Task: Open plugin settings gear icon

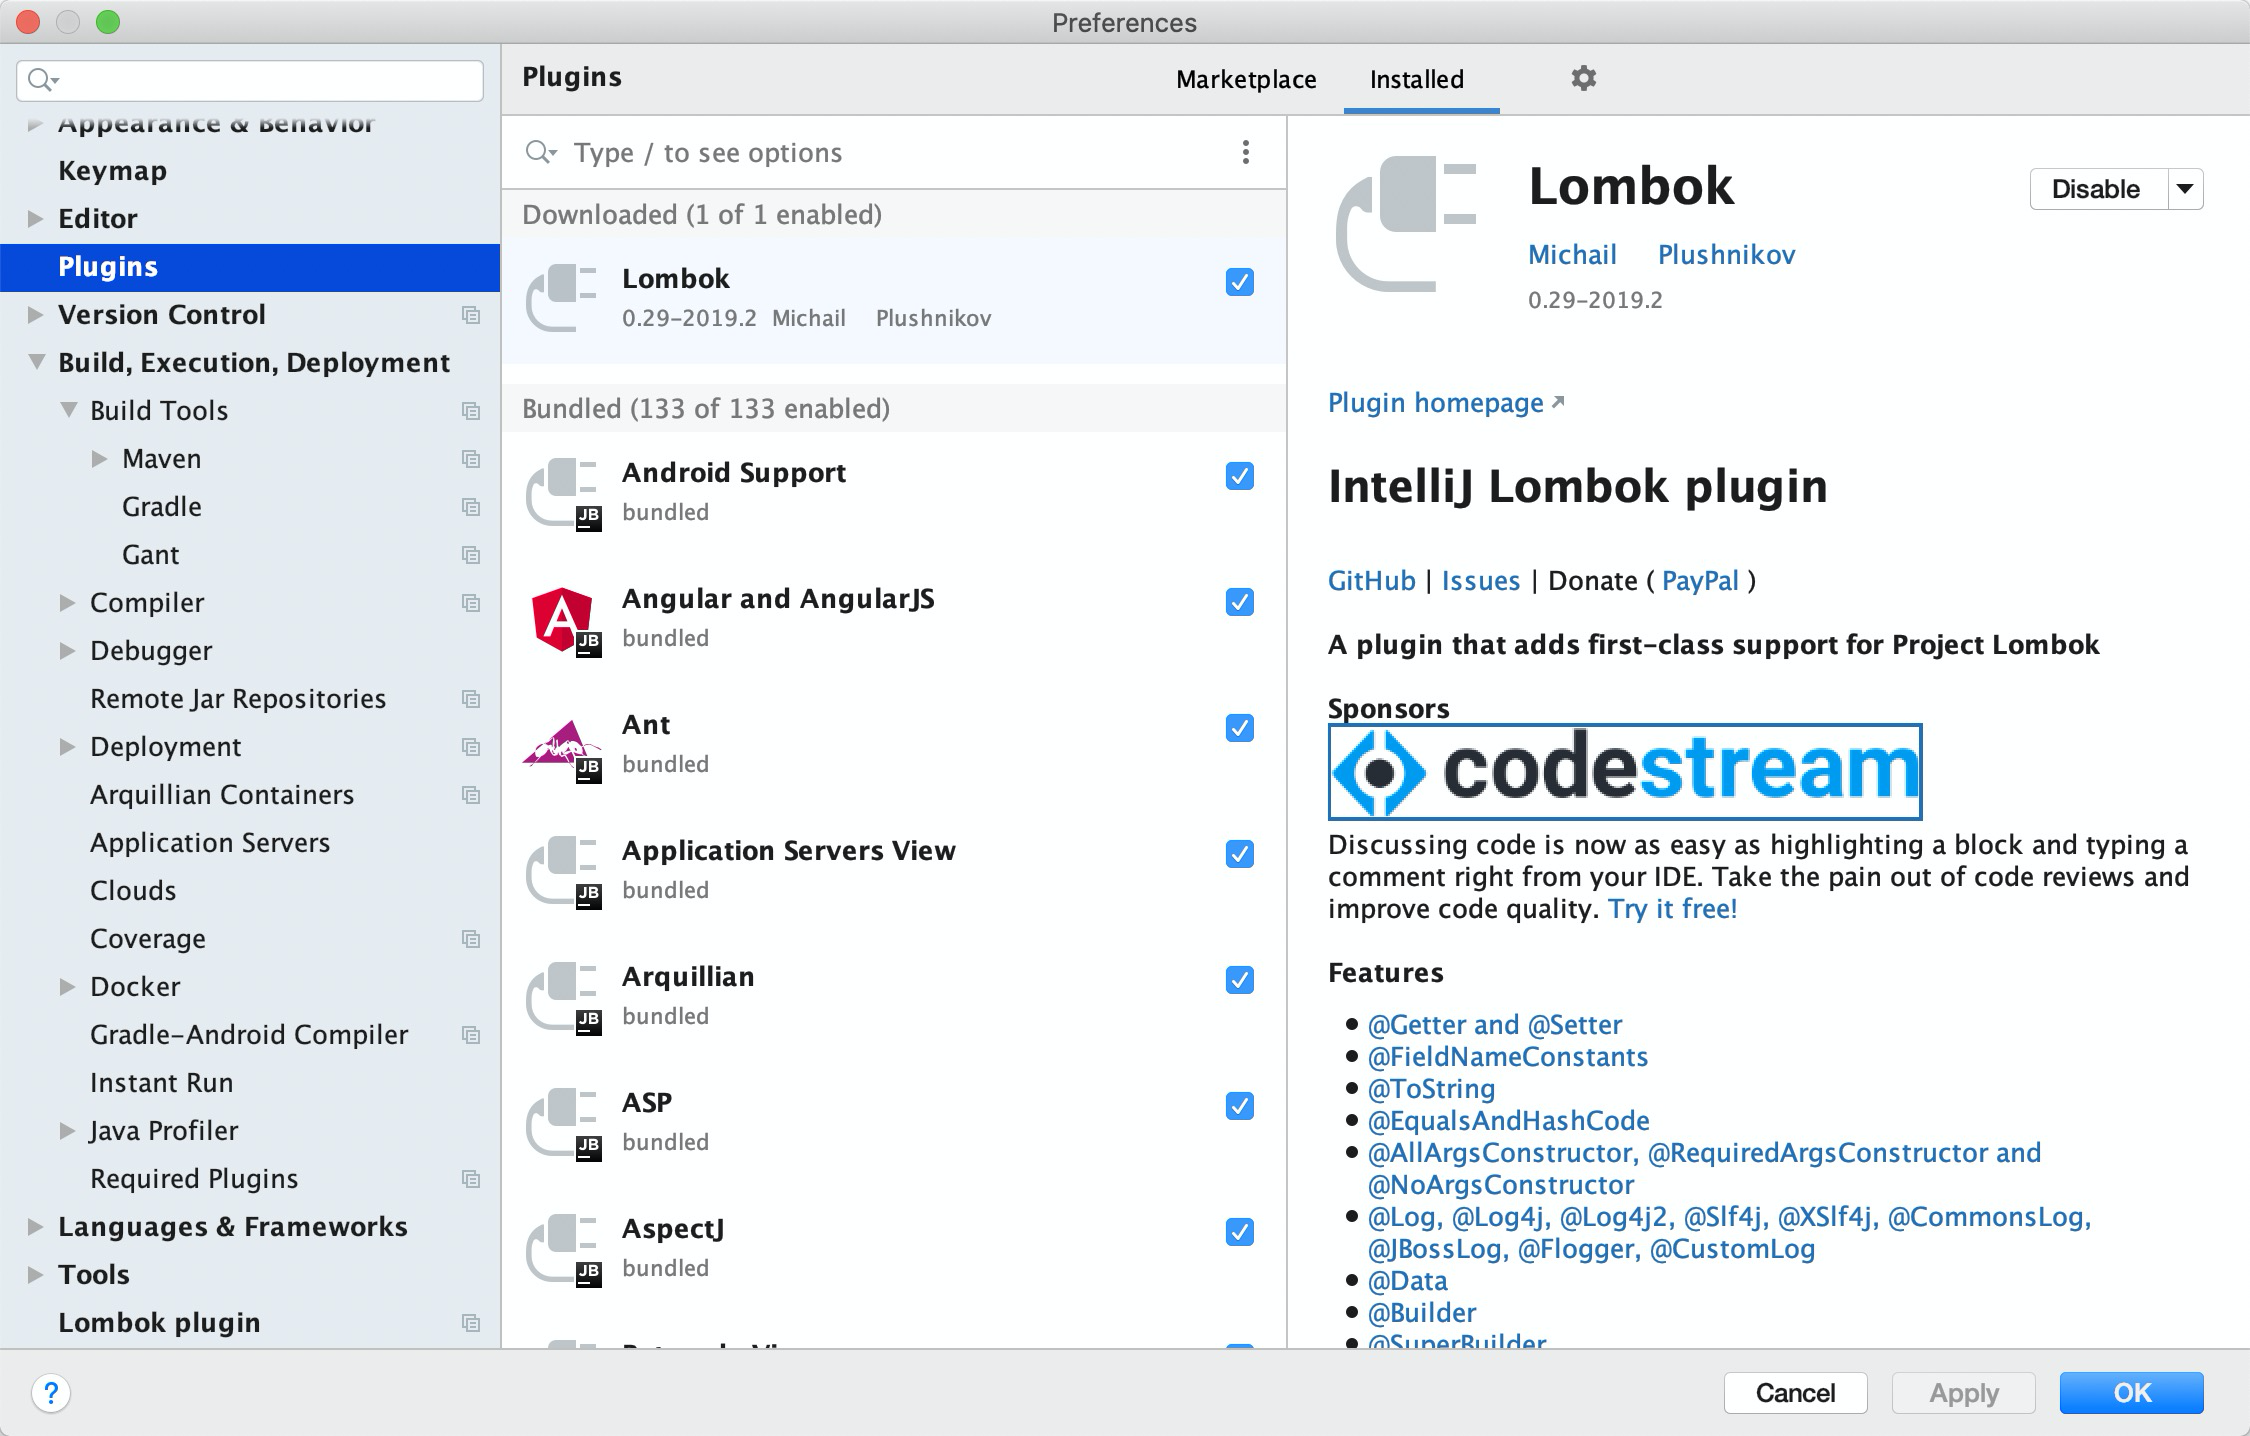Action: coord(1583,78)
